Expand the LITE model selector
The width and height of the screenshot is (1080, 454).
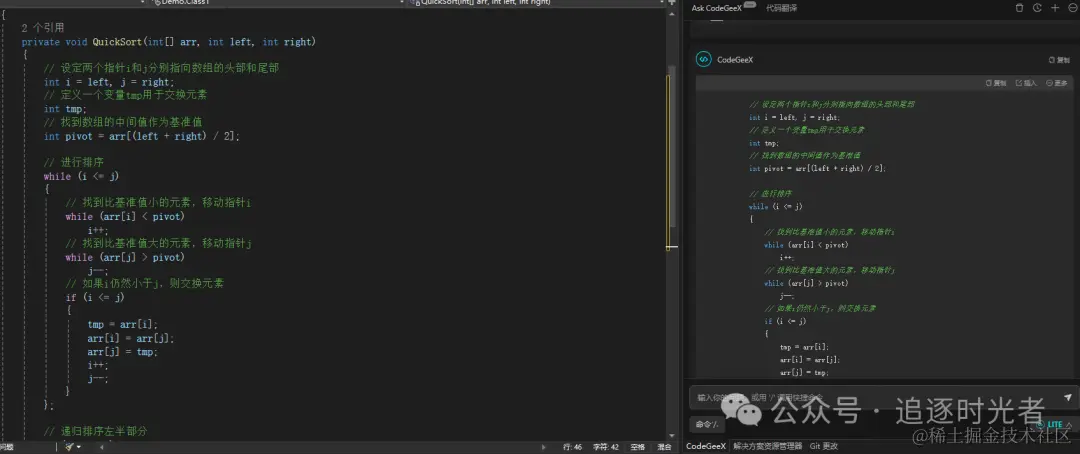point(1055,424)
